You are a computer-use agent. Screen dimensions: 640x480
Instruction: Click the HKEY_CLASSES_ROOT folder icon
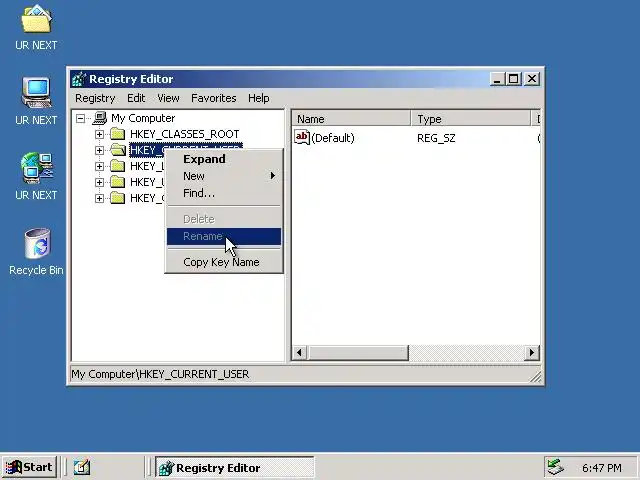coord(118,134)
